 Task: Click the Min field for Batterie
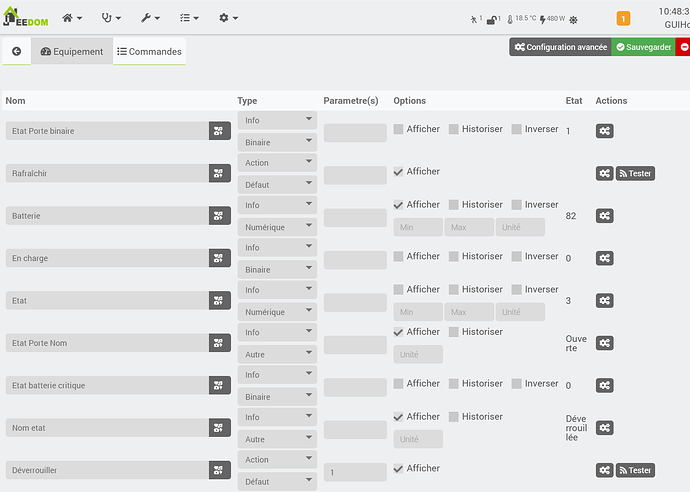click(x=418, y=227)
